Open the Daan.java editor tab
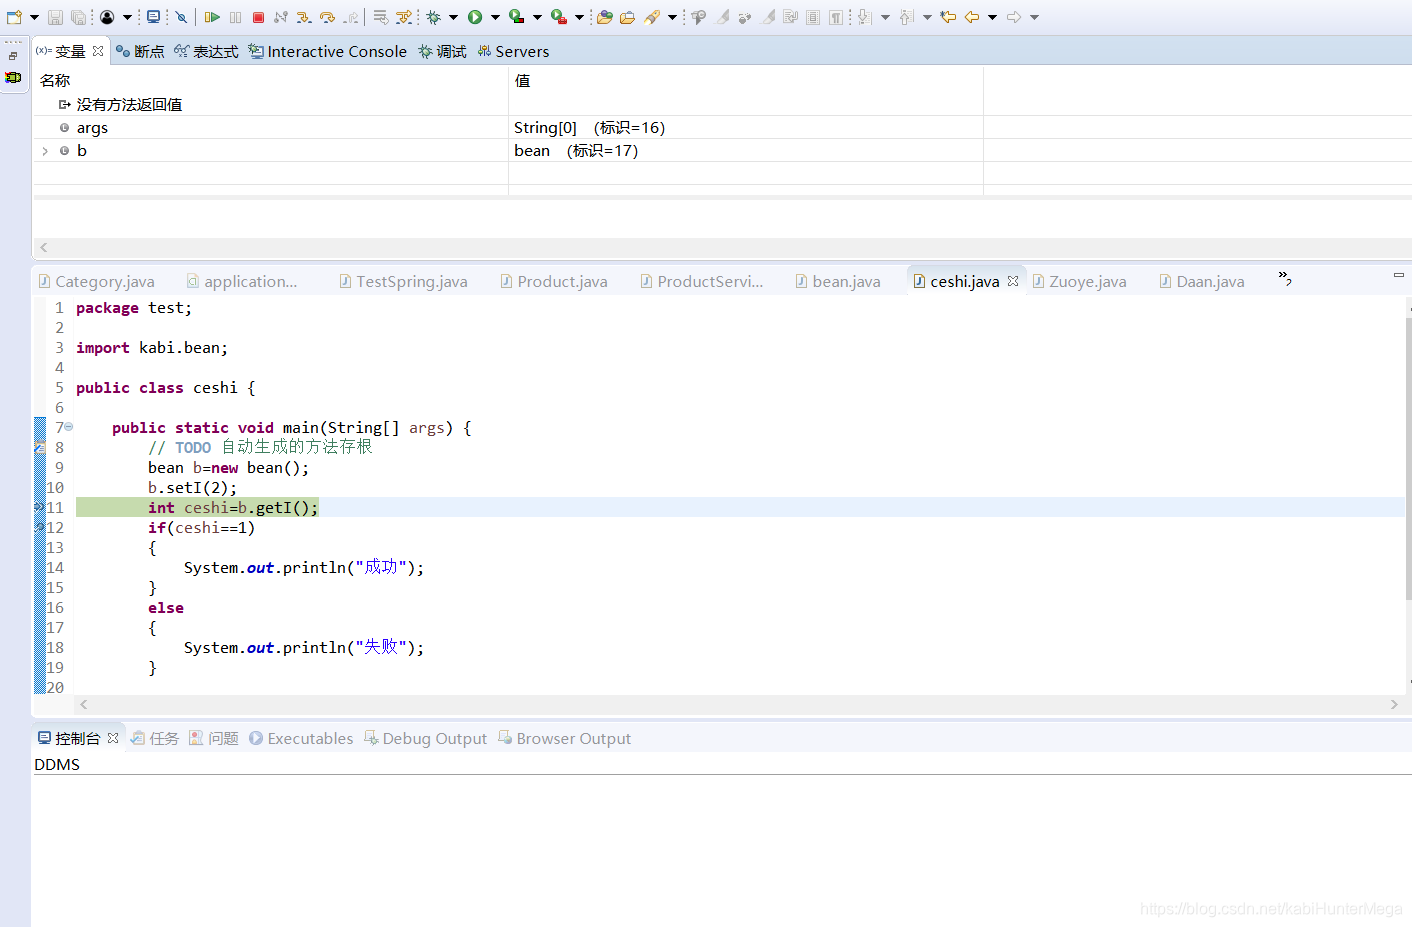 click(x=1202, y=282)
